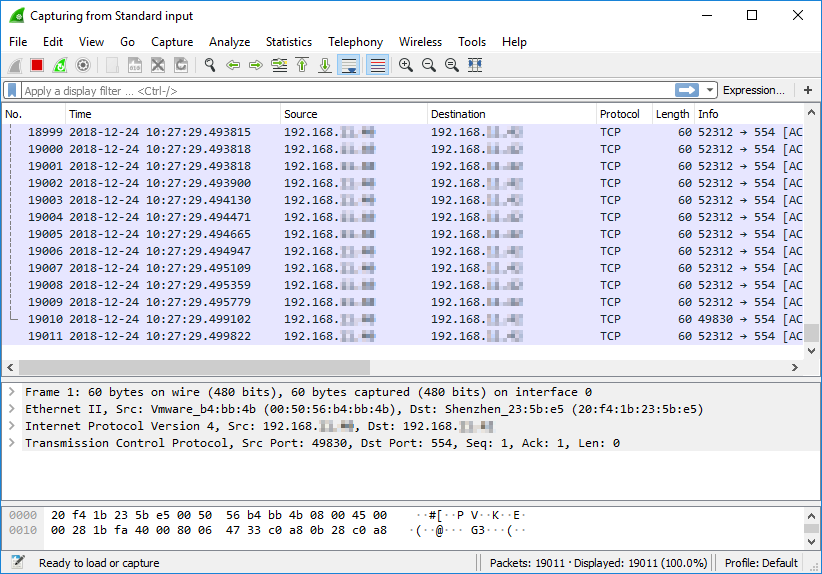
Task: Add a filter button with plus sign
Action: coord(808,90)
